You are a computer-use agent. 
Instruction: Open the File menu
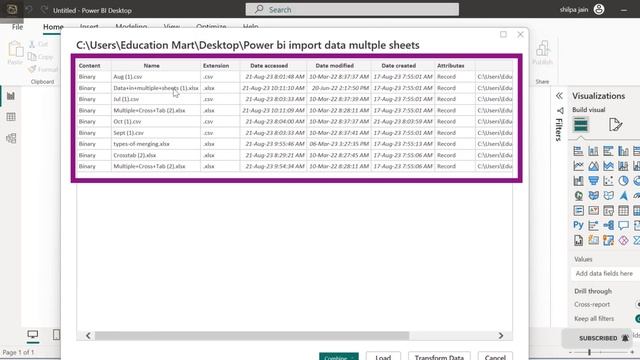tap(18, 27)
